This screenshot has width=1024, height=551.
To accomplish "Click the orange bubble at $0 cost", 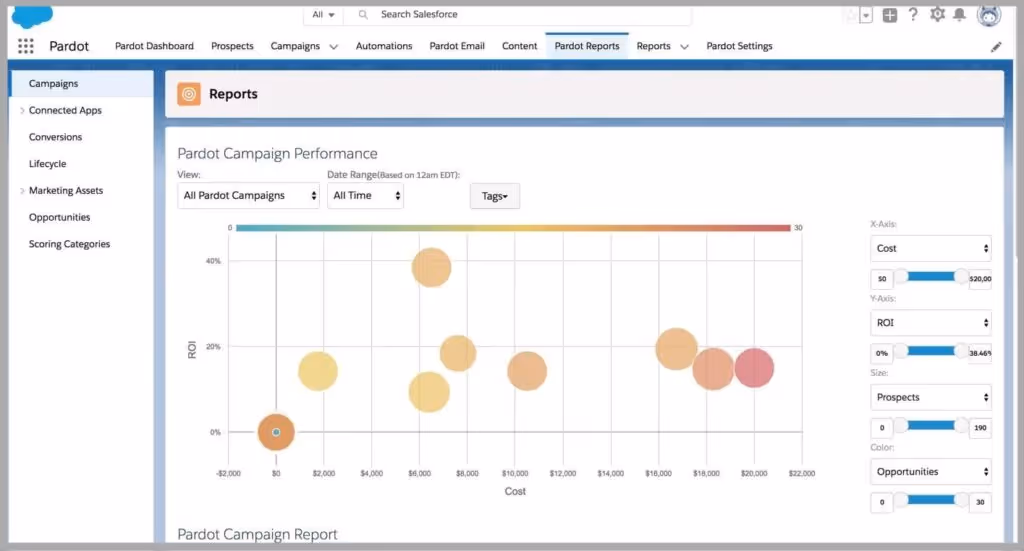I will (x=276, y=432).
